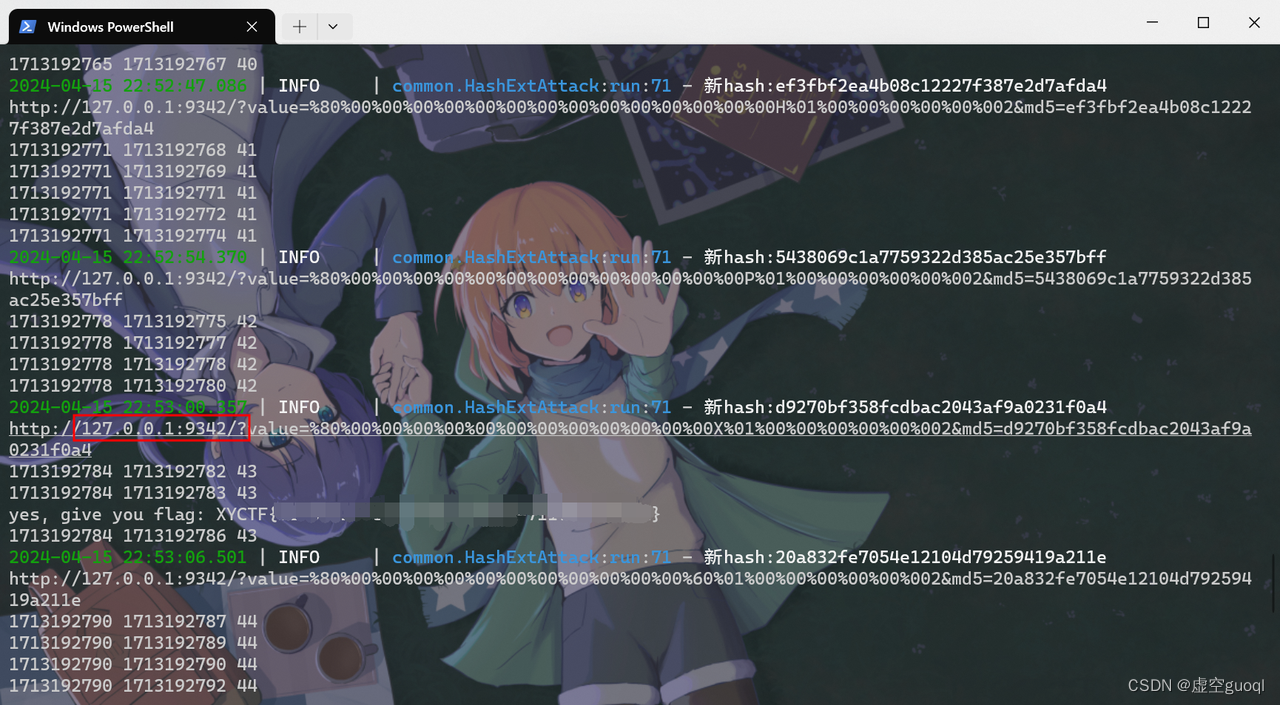Click the common.HashExtAttack:run:71 log text
This screenshot has height=705, width=1280.
tap(528, 407)
